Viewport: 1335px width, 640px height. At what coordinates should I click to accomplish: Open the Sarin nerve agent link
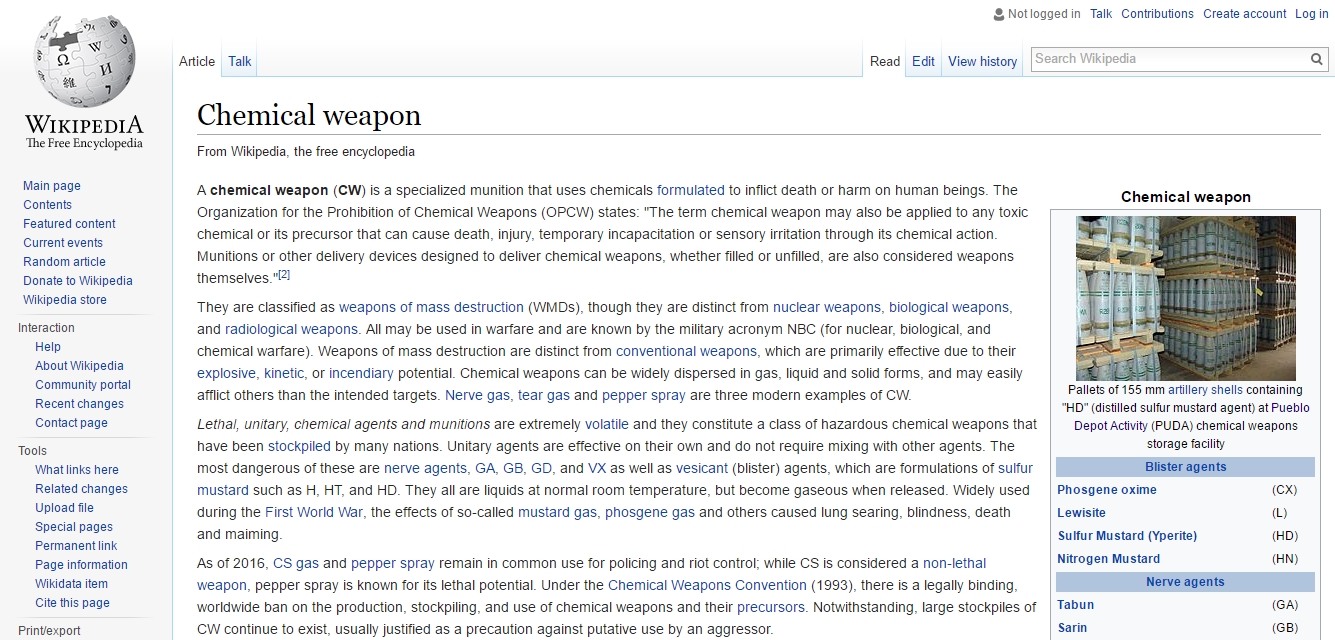1072,628
